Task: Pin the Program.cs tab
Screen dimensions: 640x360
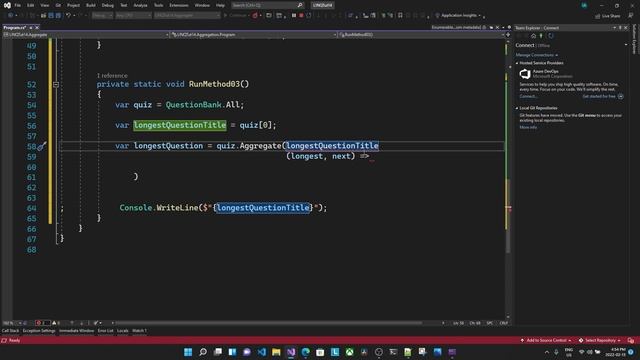Action: 31,27
